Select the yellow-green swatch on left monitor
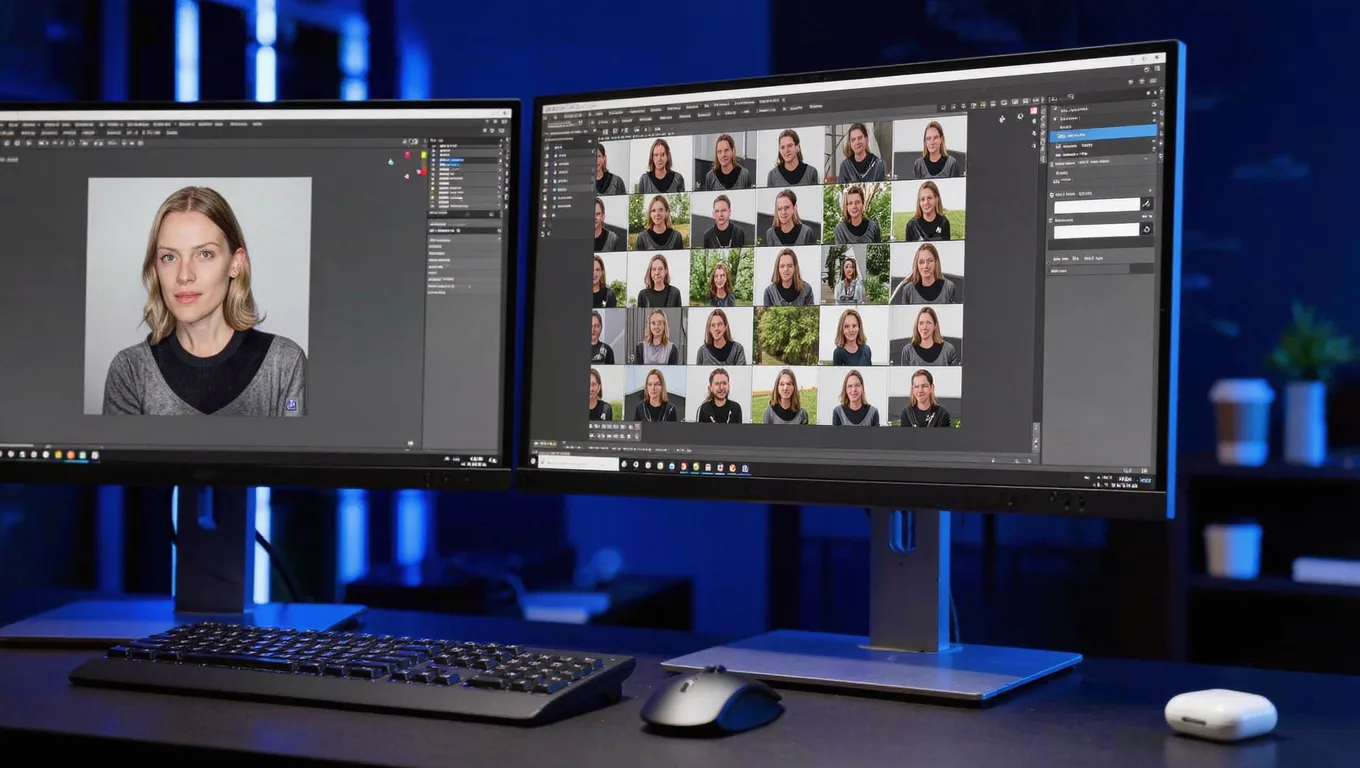The width and height of the screenshot is (1360, 768). pyautogui.click(x=424, y=154)
